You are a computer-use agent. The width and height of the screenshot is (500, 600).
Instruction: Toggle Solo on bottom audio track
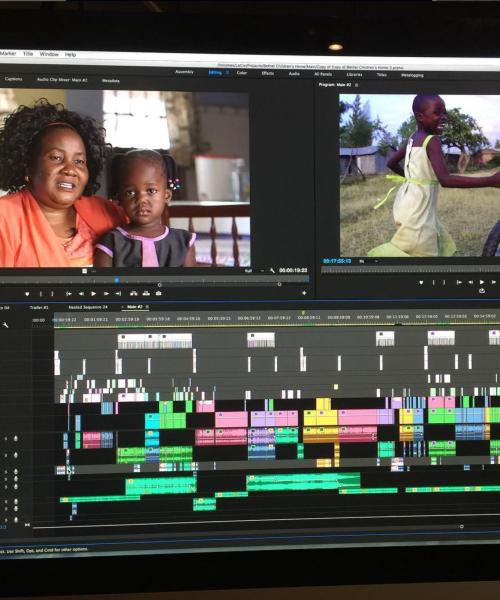tap(6, 520)
